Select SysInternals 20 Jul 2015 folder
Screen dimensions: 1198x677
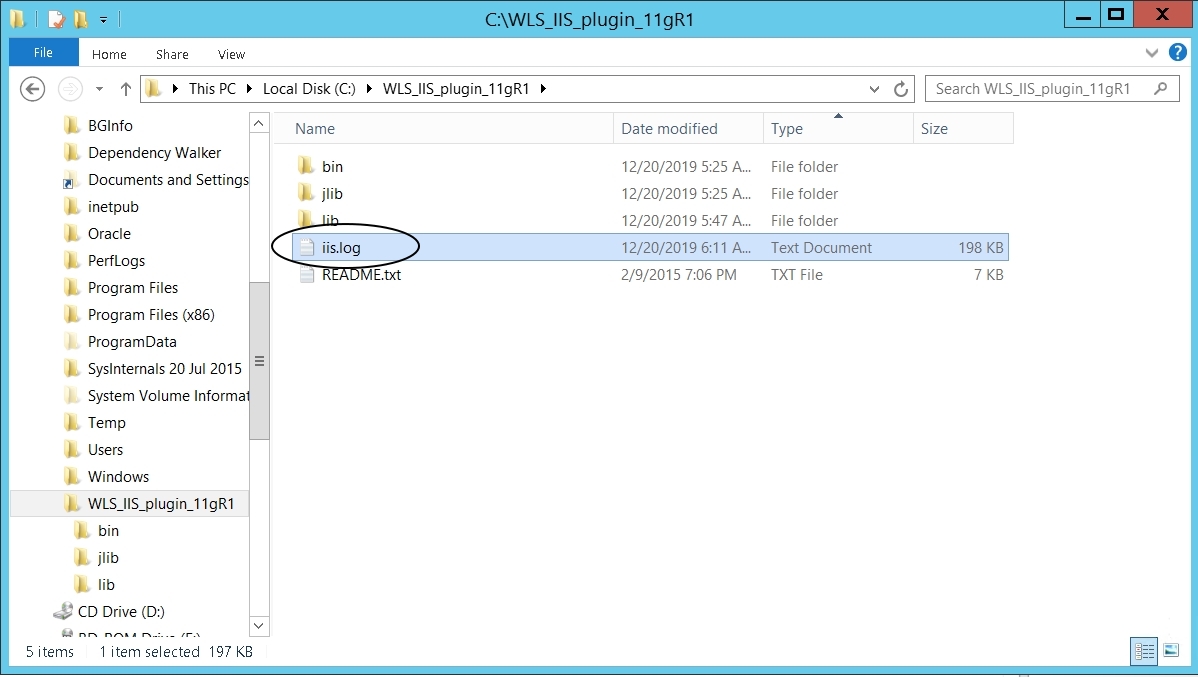pos(164,368)
